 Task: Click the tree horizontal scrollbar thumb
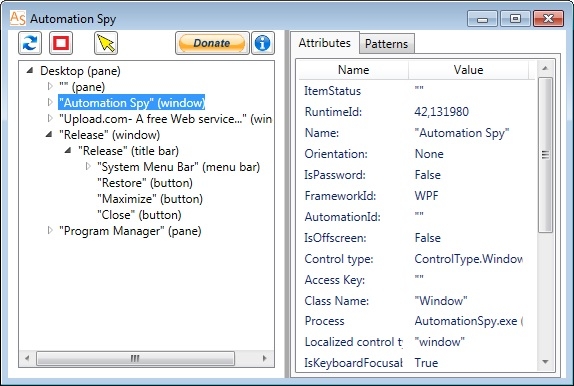click(x=135, y=358)
